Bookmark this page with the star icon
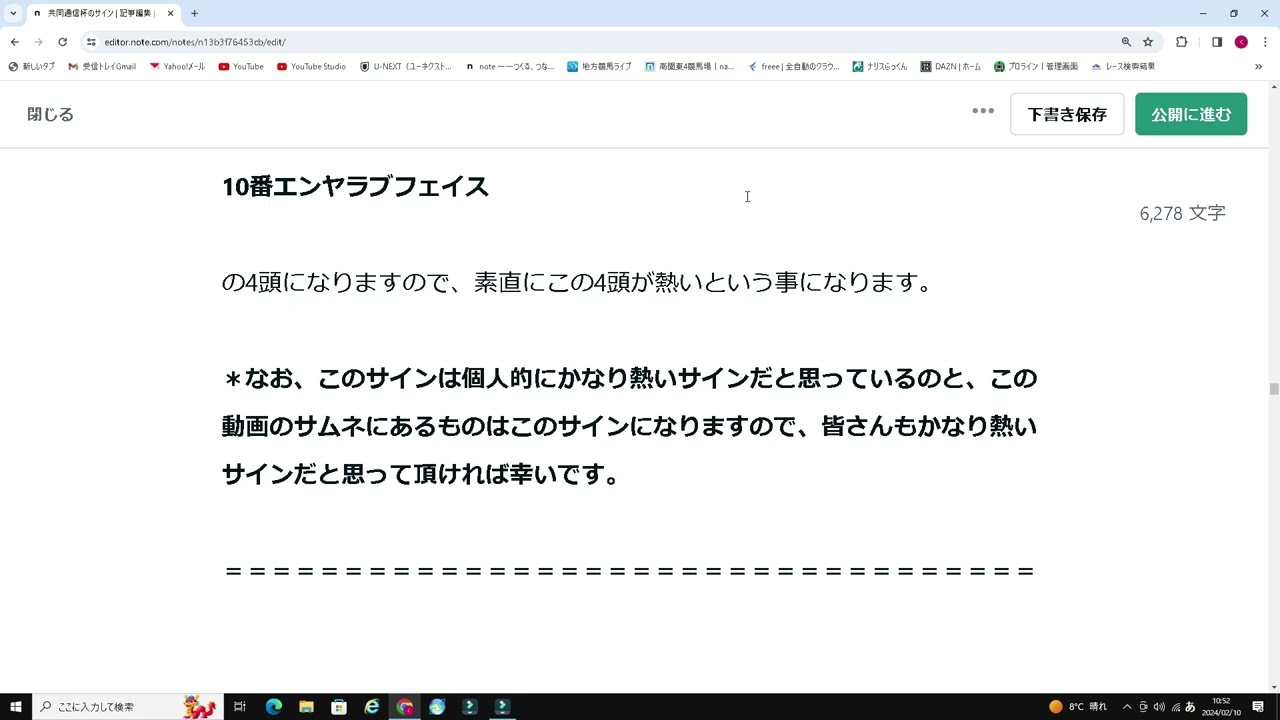1280x720 pixels. click(x=1148, y=42)
